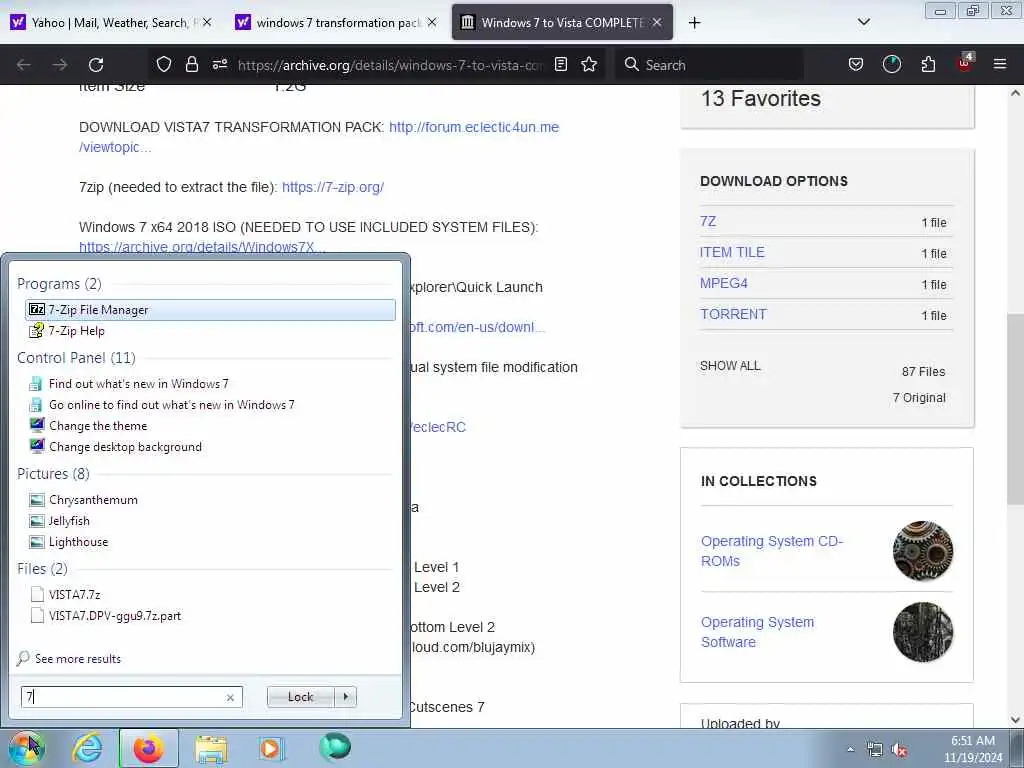This screenshot has height=768, width=1024.
Task: Open VISTA7.DPV-ggu9.7z.part file result
Action: click(x=114, y=615)
